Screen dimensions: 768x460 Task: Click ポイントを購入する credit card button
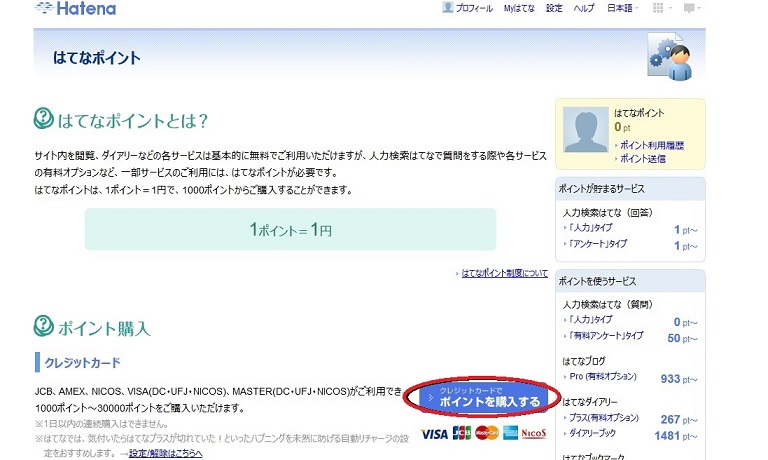pyautogui.click(x=482, y=397)
